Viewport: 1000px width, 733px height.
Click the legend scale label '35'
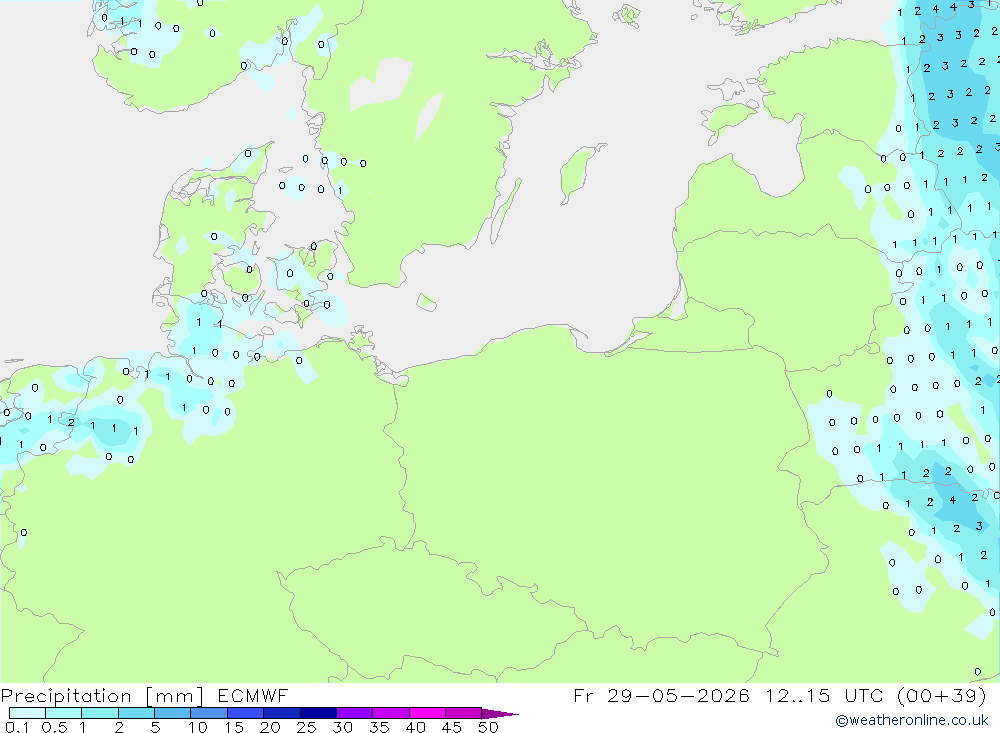(379, 727)
